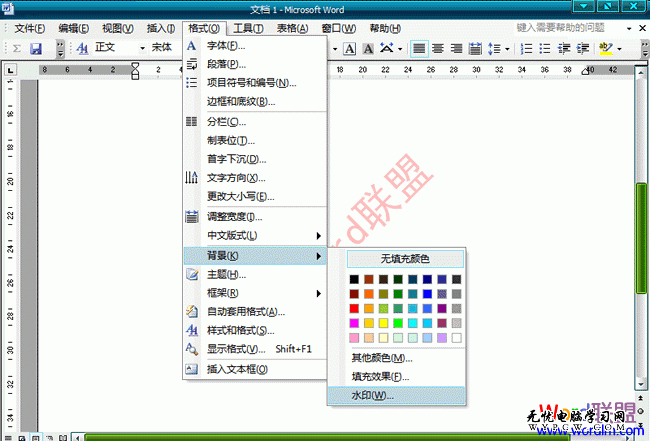Open the Highlight color dropdown arrow

point(619,49)
